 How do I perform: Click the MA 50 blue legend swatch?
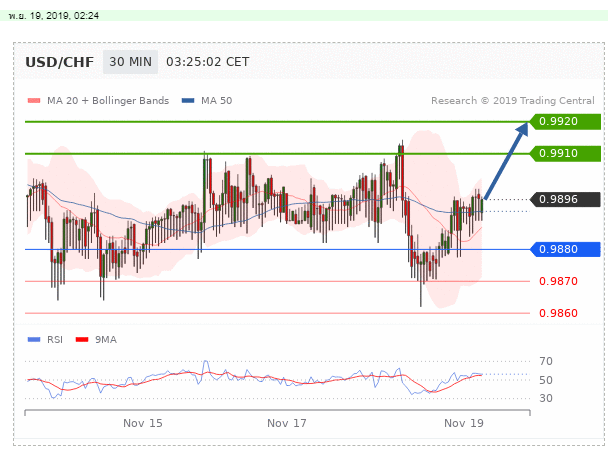(x=188, y=101)
